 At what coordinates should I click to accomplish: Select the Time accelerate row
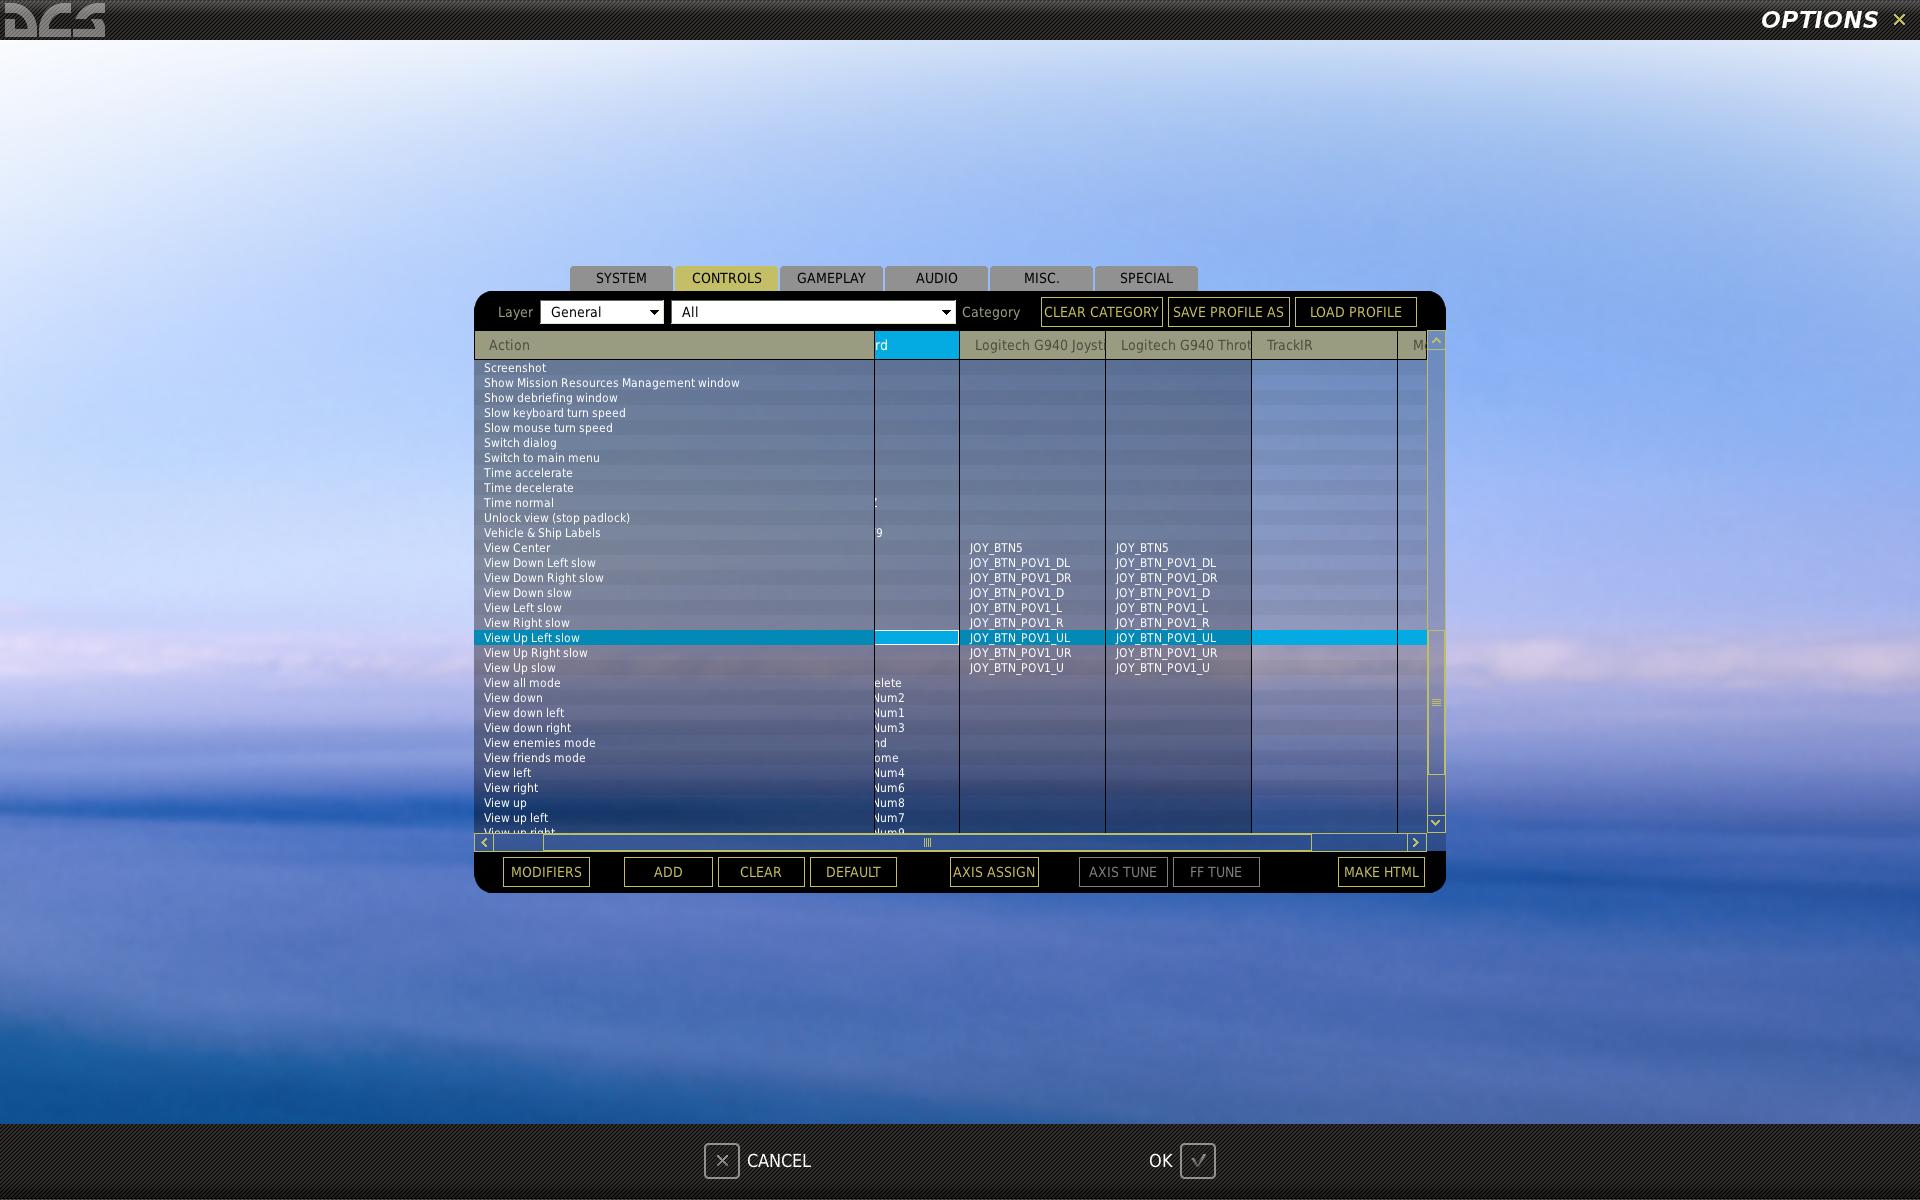pyautogui.click(x=674, y=473)
